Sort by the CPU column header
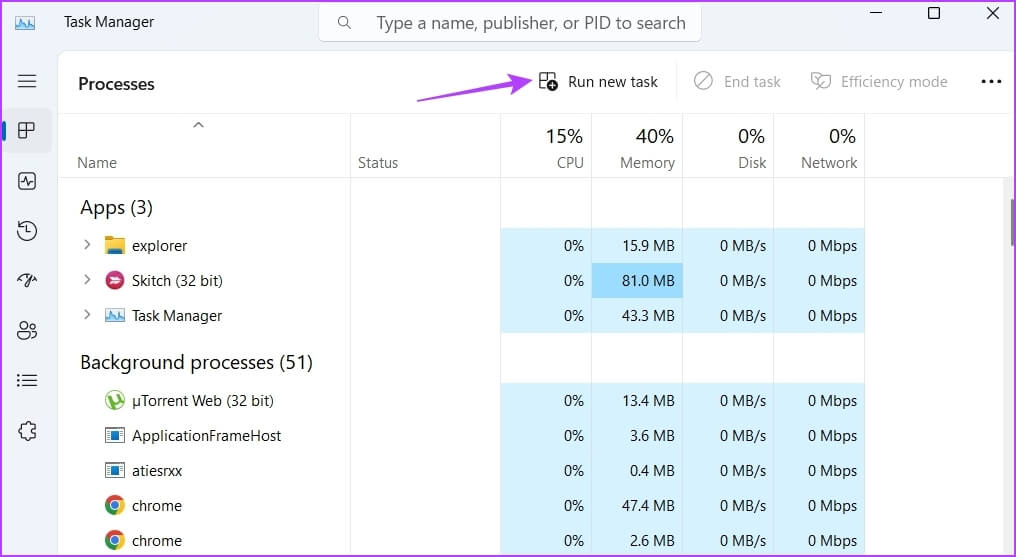Viewport: 1016px width, 557px height. click(x=546, y=146)
